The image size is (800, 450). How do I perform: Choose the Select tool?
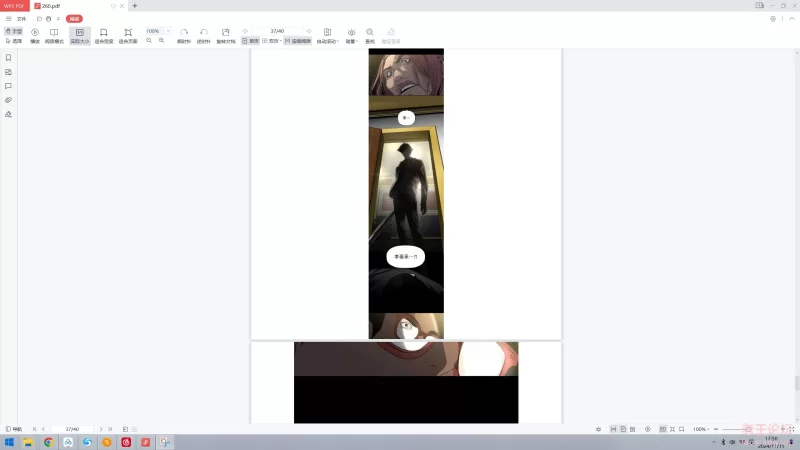pyautogui.click(x=14, y=41)
